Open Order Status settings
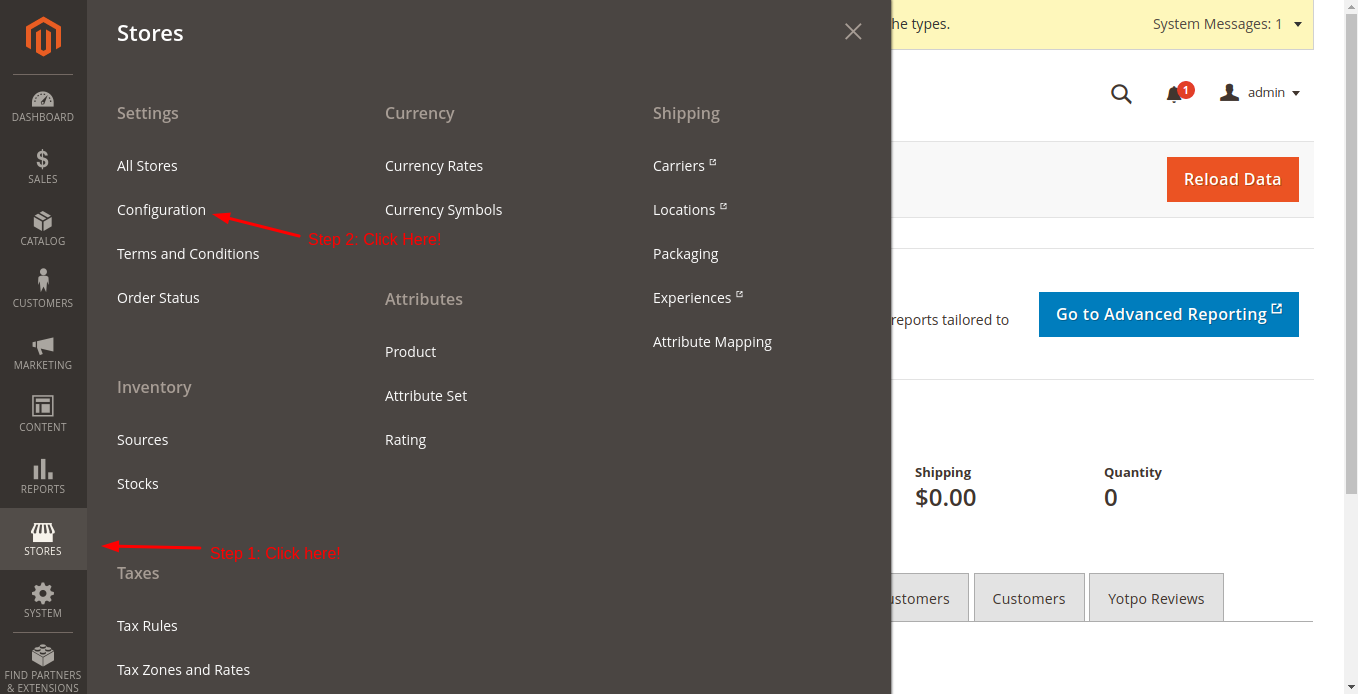The height and width of the screenshot is (694, 1358). click(158, 298)
